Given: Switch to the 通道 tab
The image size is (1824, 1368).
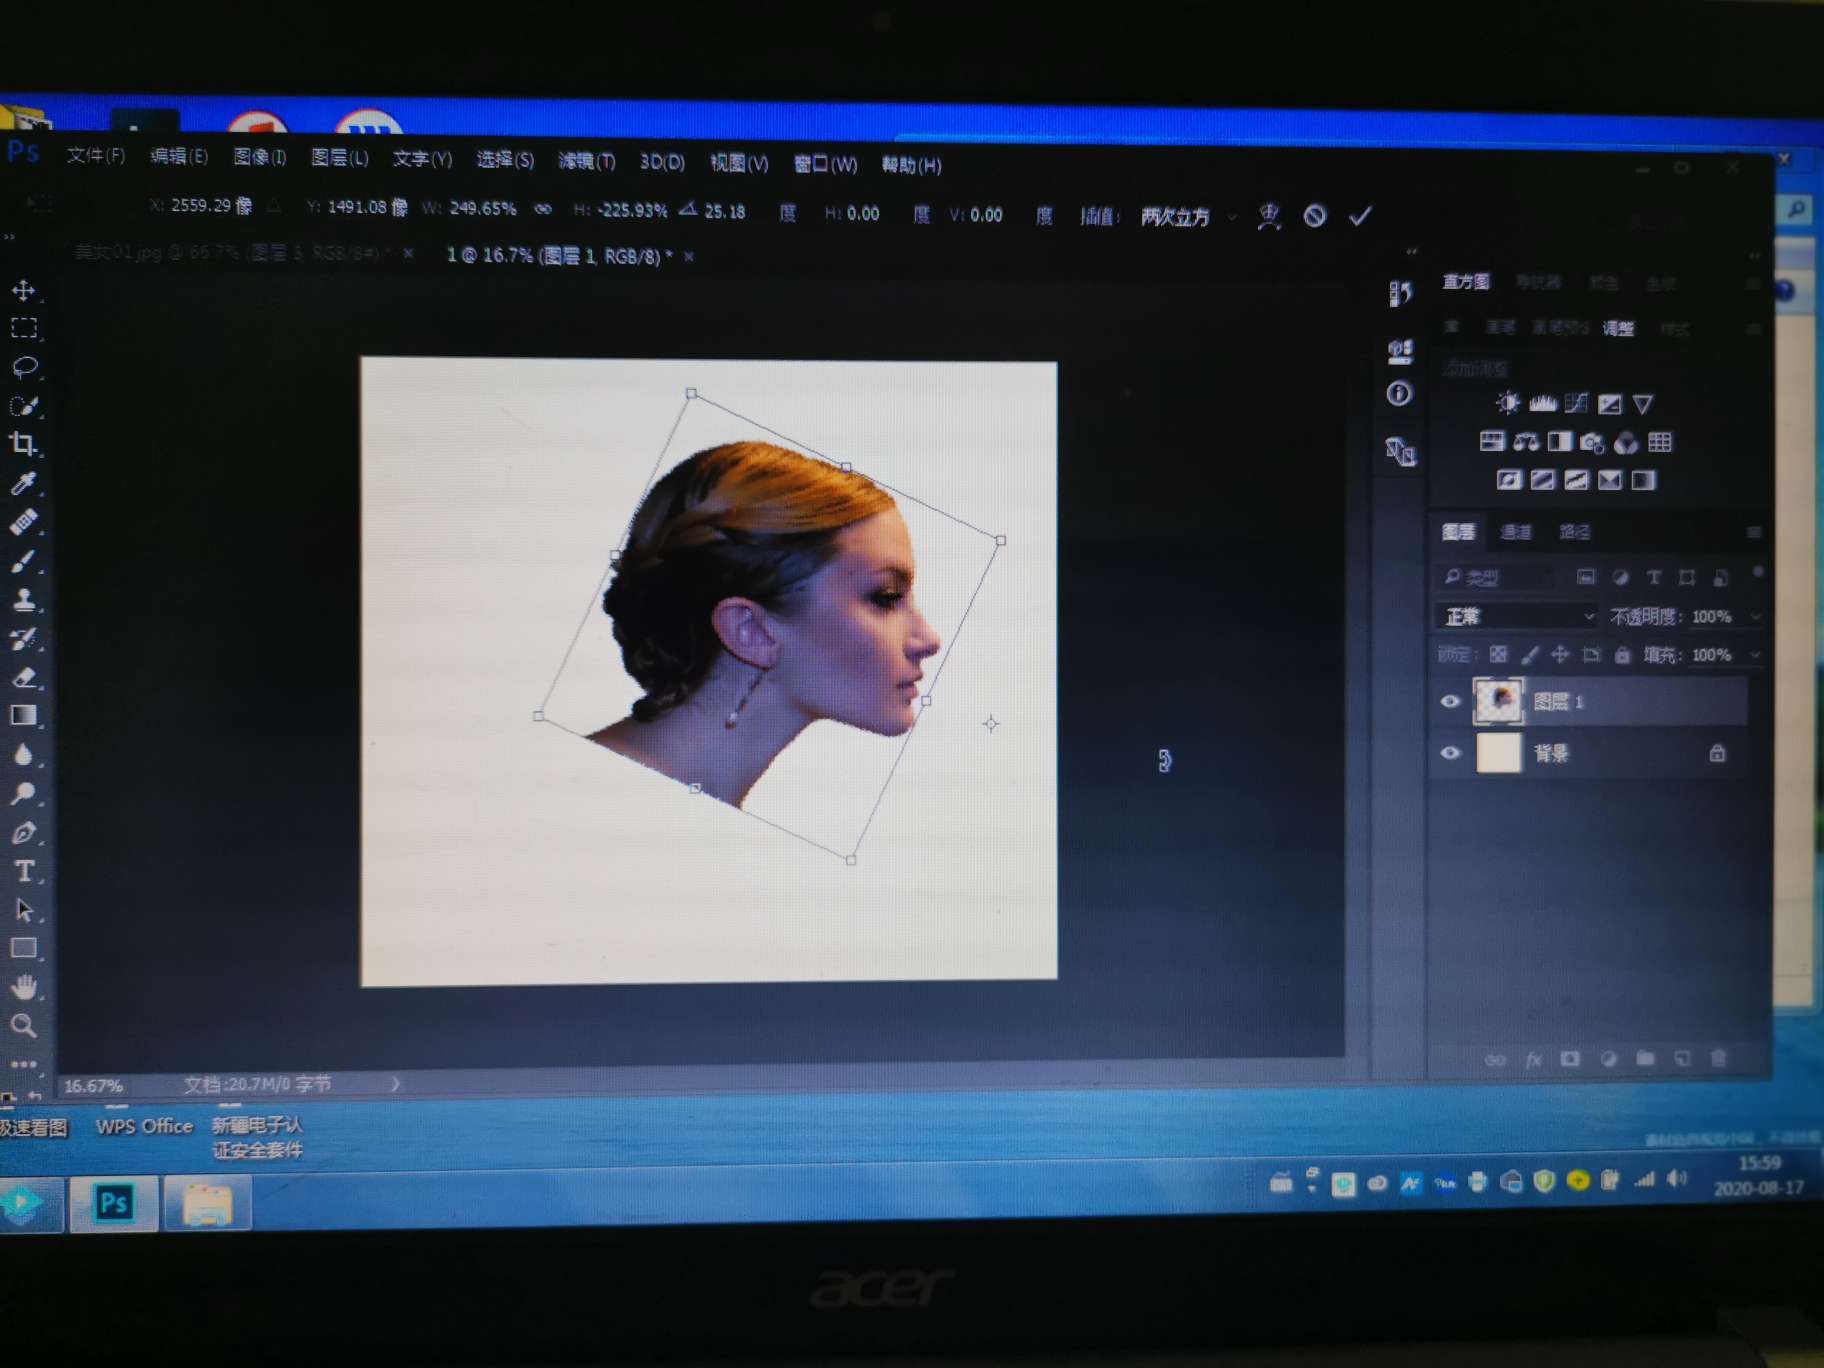Looking at the screenshot, I should pos(1516,532).
